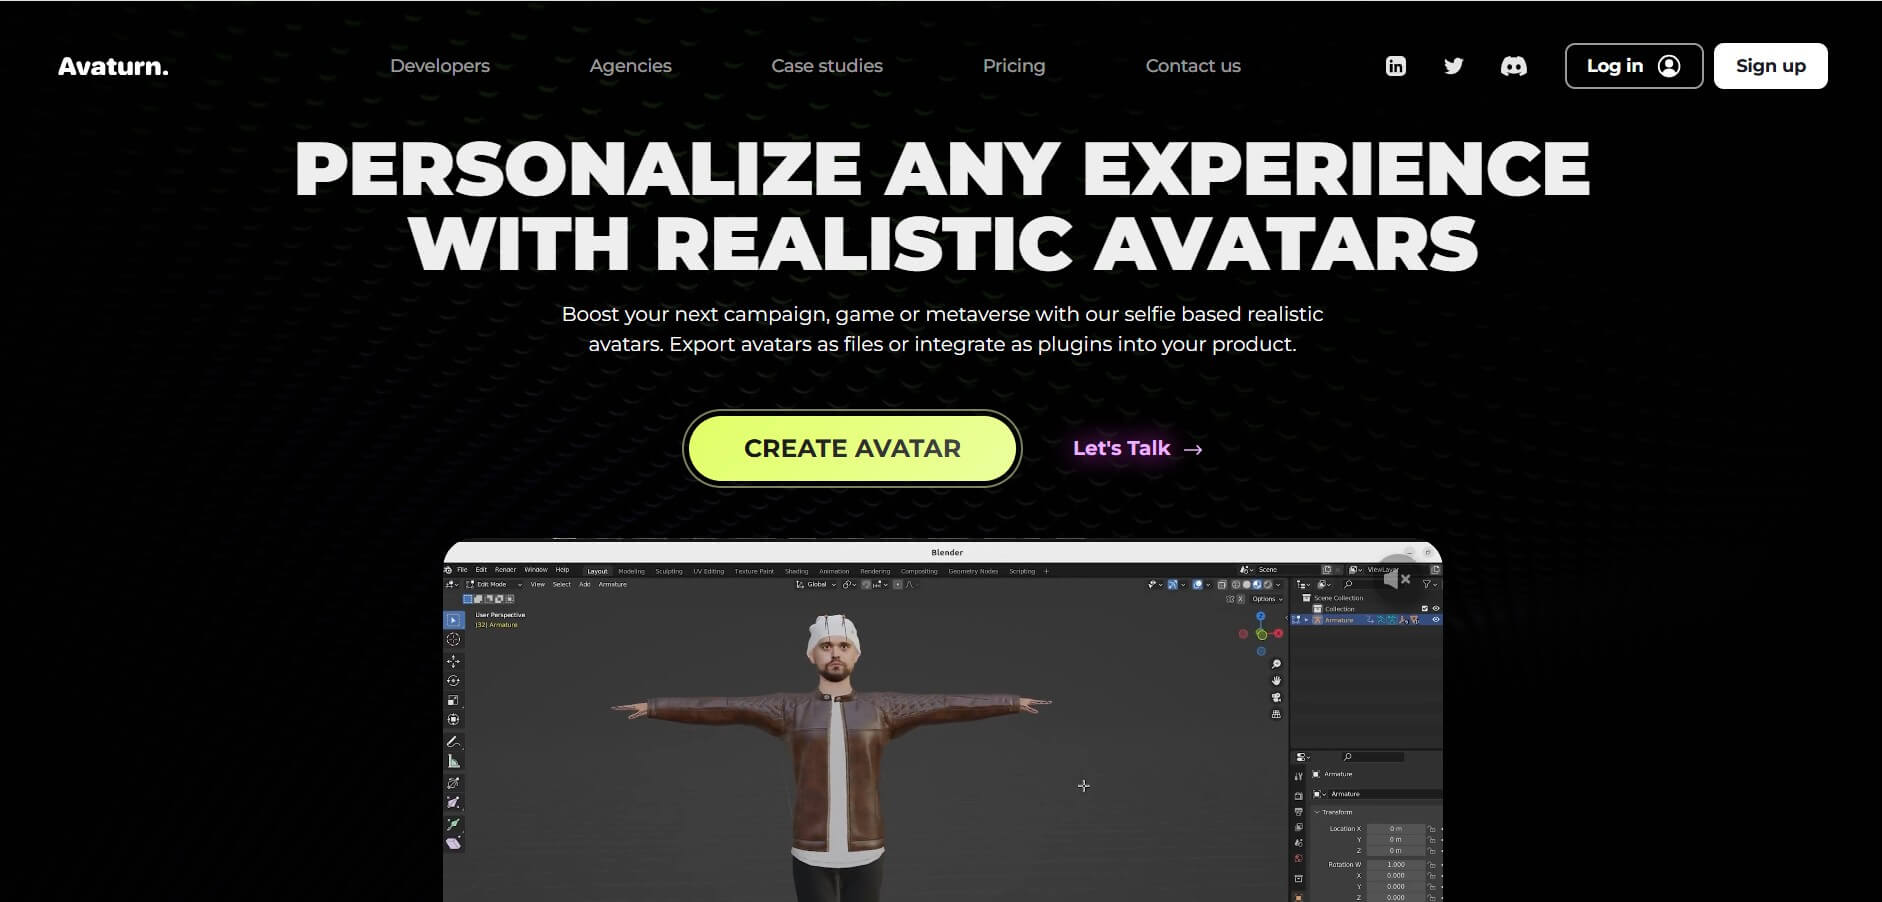The width and height of the screenshot is (1882, 902).
Task: Click the Location X value field
Action: (1395, 829)
